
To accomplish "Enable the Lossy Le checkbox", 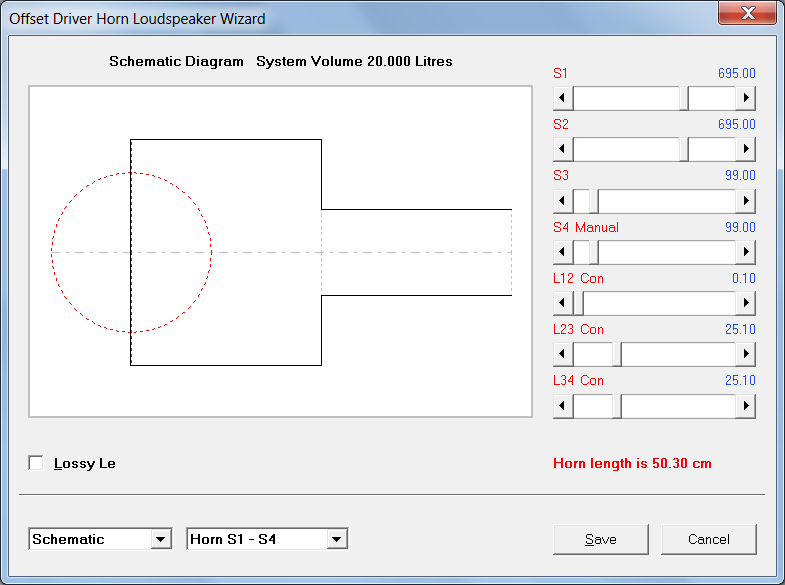I will pos(36,463).
